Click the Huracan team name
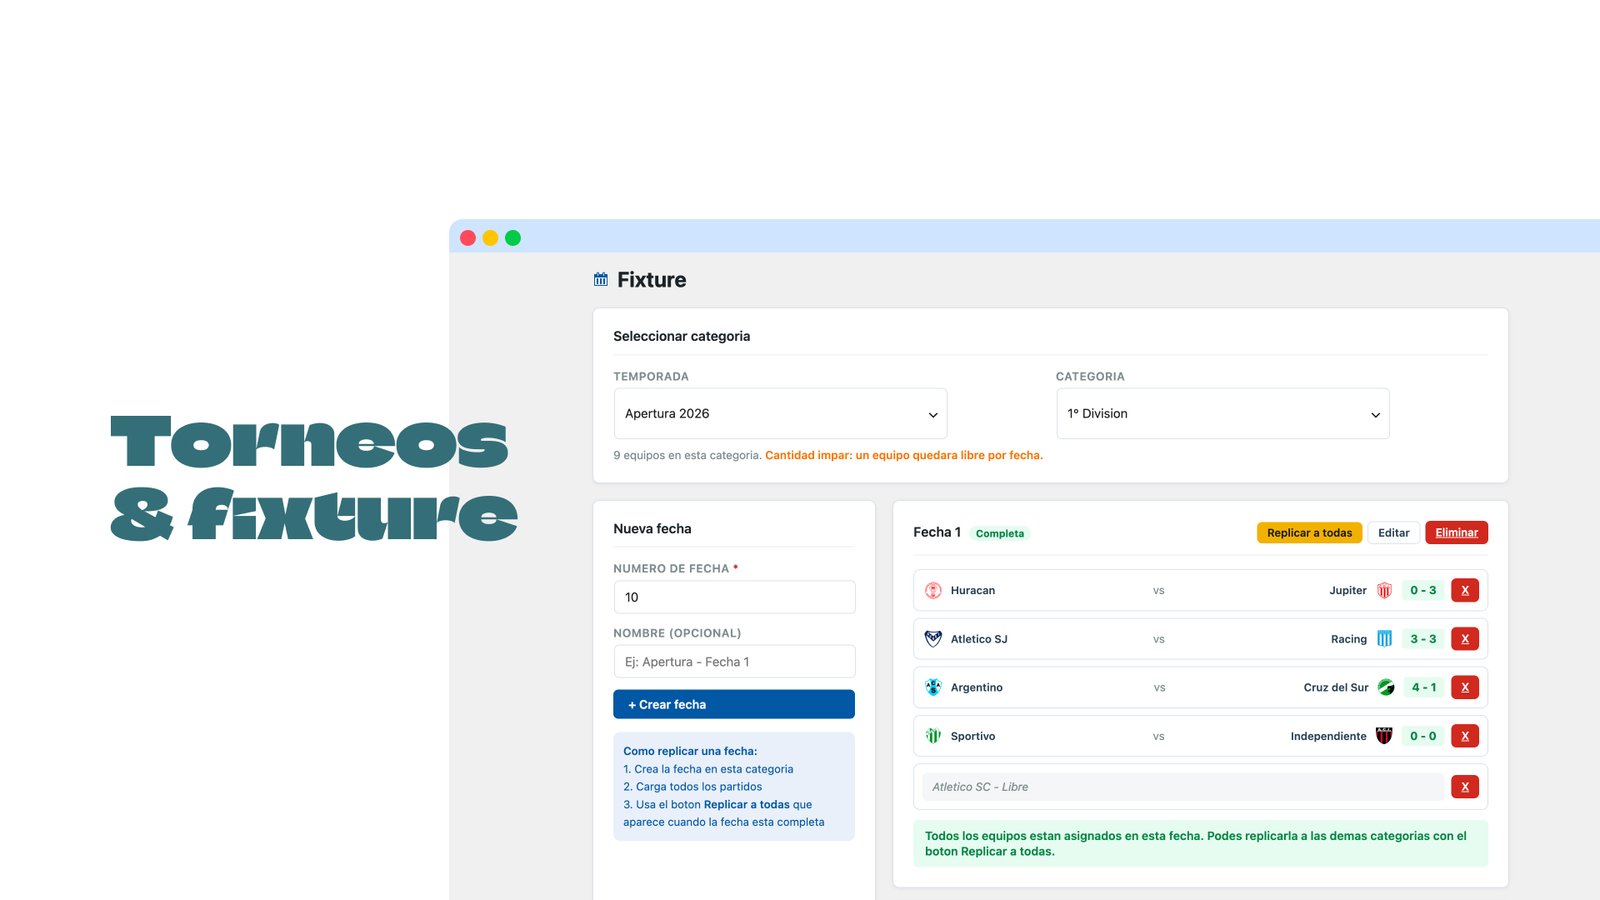The width and height of the screenshot is (1600, 900). (972, 590)
